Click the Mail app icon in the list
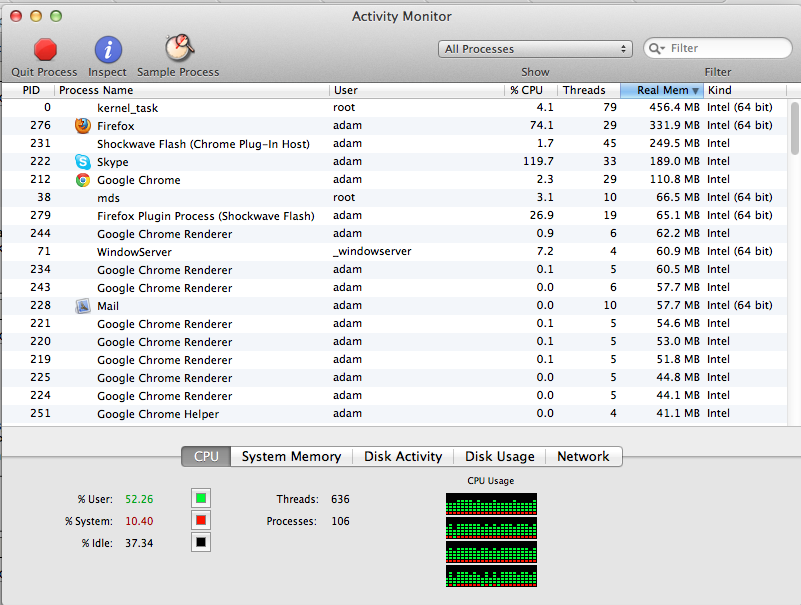This screenshot has height=605, width=801. click(x=82, y=306)
